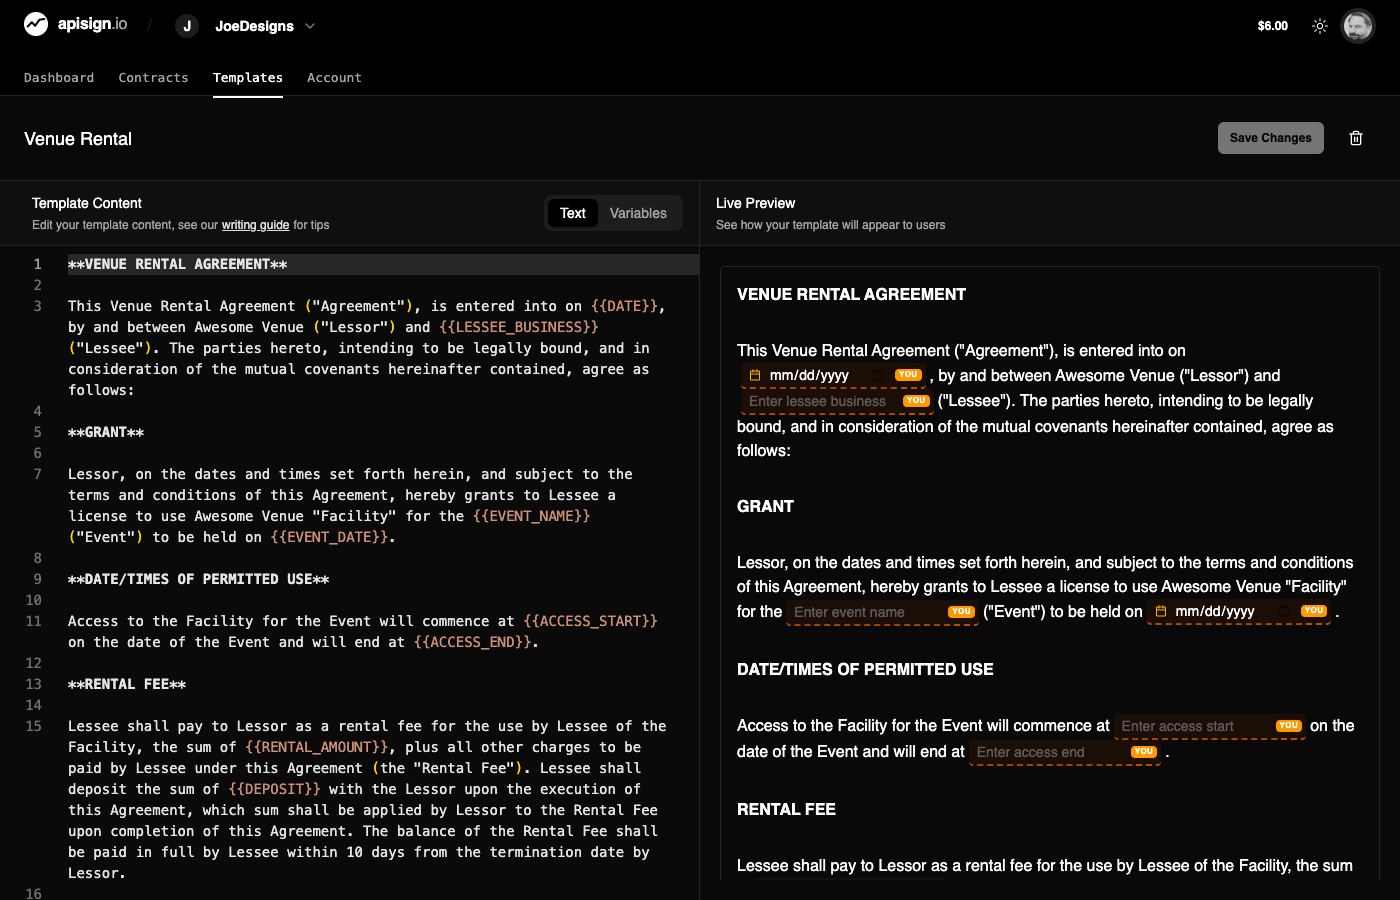Switch editor to Text view
The width and height of the screenshot is (1400, 900).
tap(573, 213)
